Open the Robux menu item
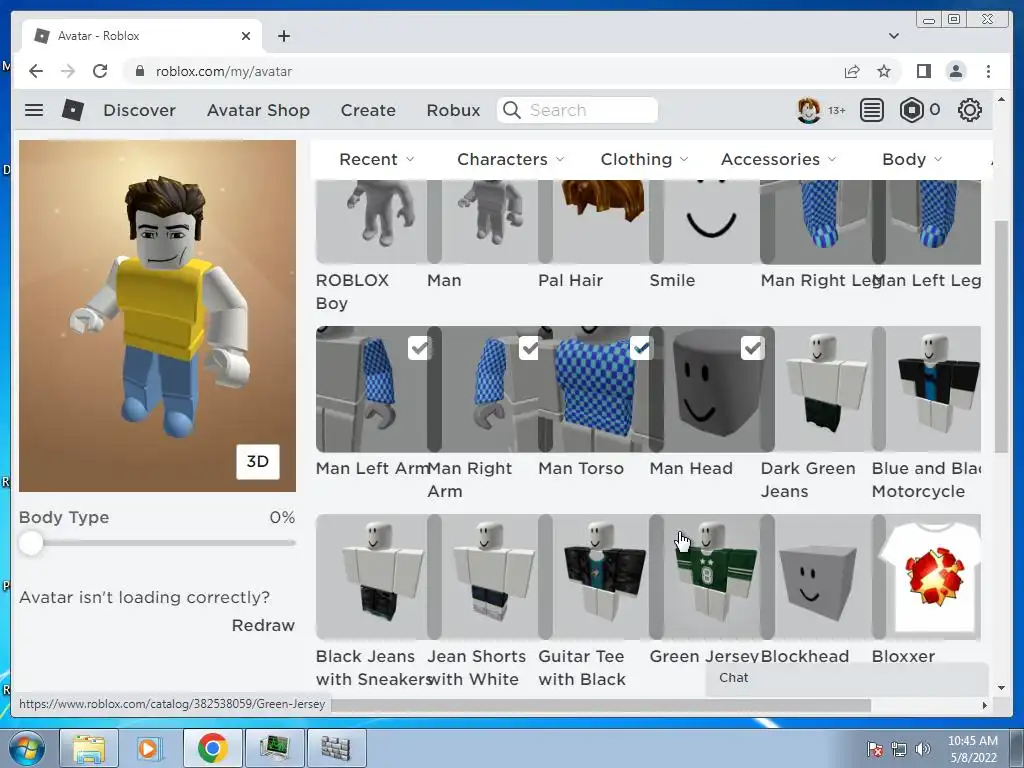Image resolution: width=1024 pixels, height=768 pixels. coord(453,110)
